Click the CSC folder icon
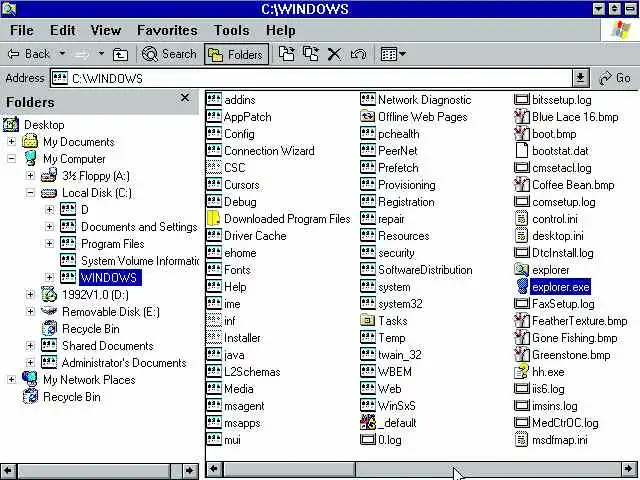 214,168
